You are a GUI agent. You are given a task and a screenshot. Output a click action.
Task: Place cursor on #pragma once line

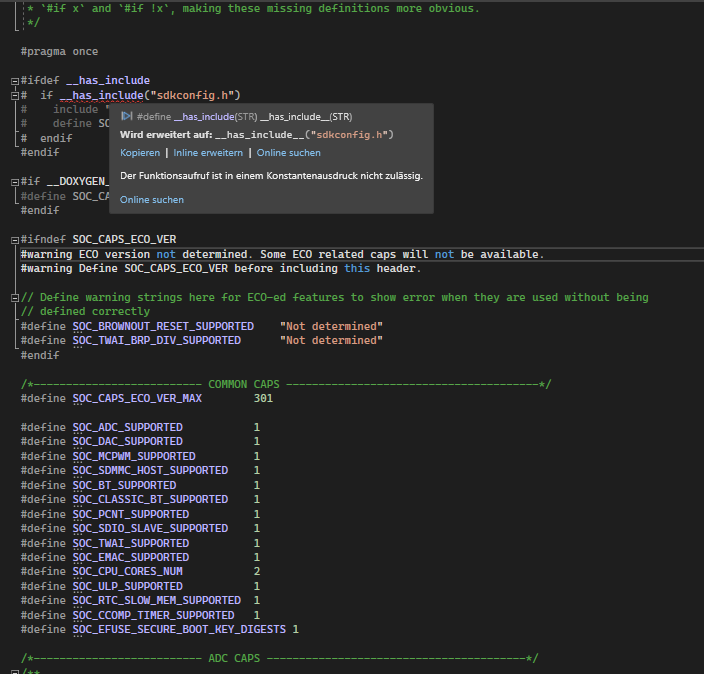(59, 51)
